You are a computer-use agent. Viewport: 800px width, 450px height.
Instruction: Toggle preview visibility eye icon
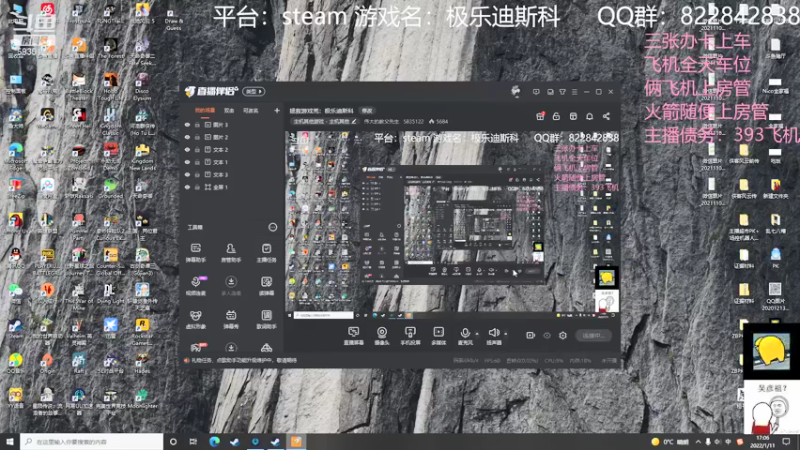546,335
